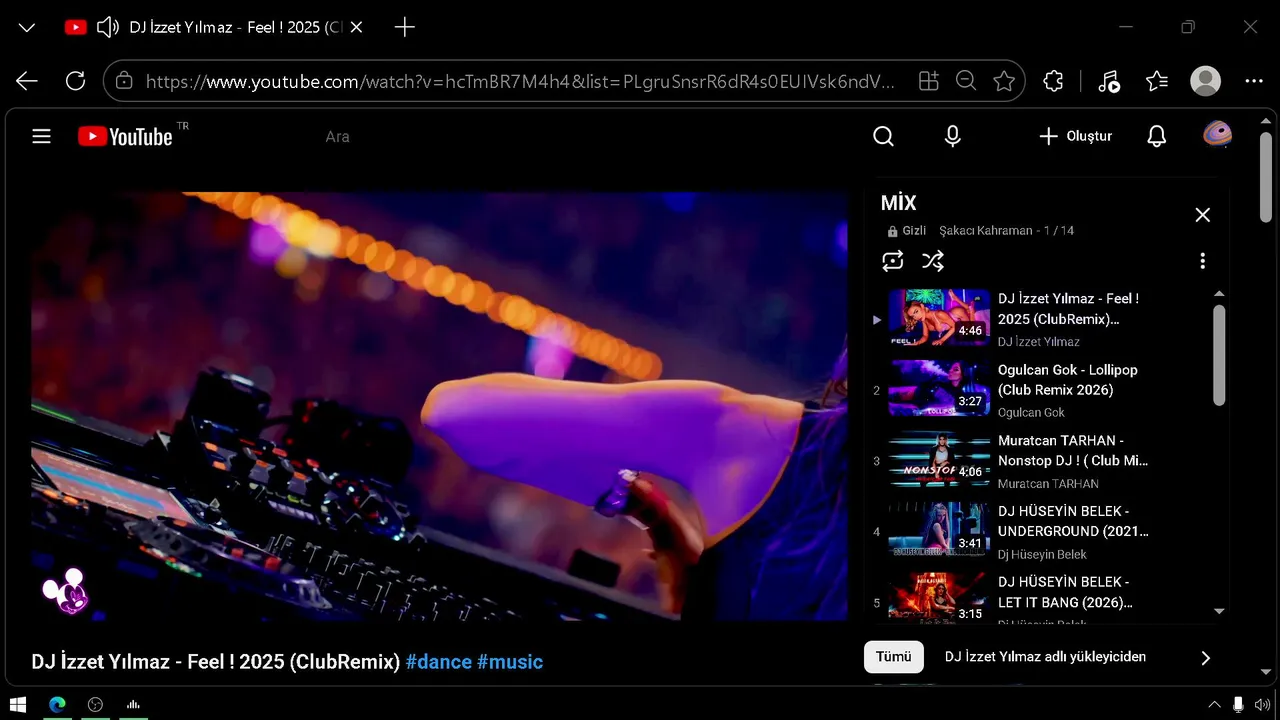Click the DJ HÜSEYİN BELEK - LET IT BANG title
1280x720 pixels.
coord(1065,592)
